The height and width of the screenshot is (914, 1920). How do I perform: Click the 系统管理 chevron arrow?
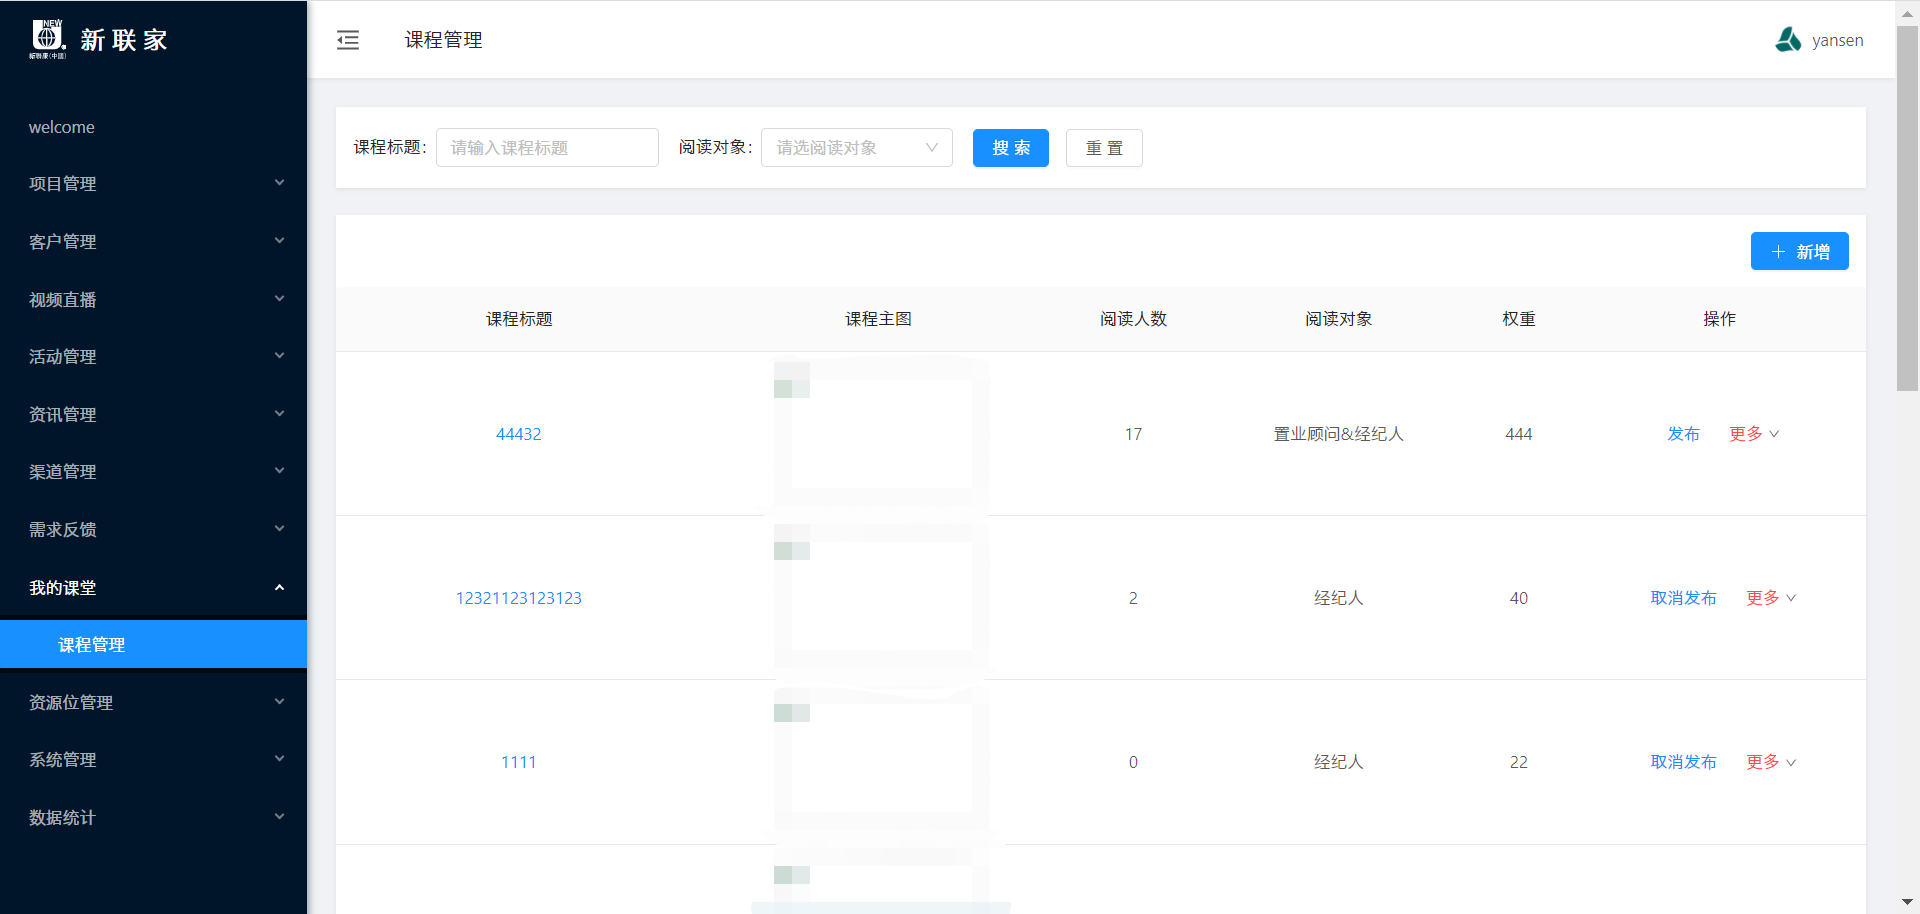click(280, 759)
